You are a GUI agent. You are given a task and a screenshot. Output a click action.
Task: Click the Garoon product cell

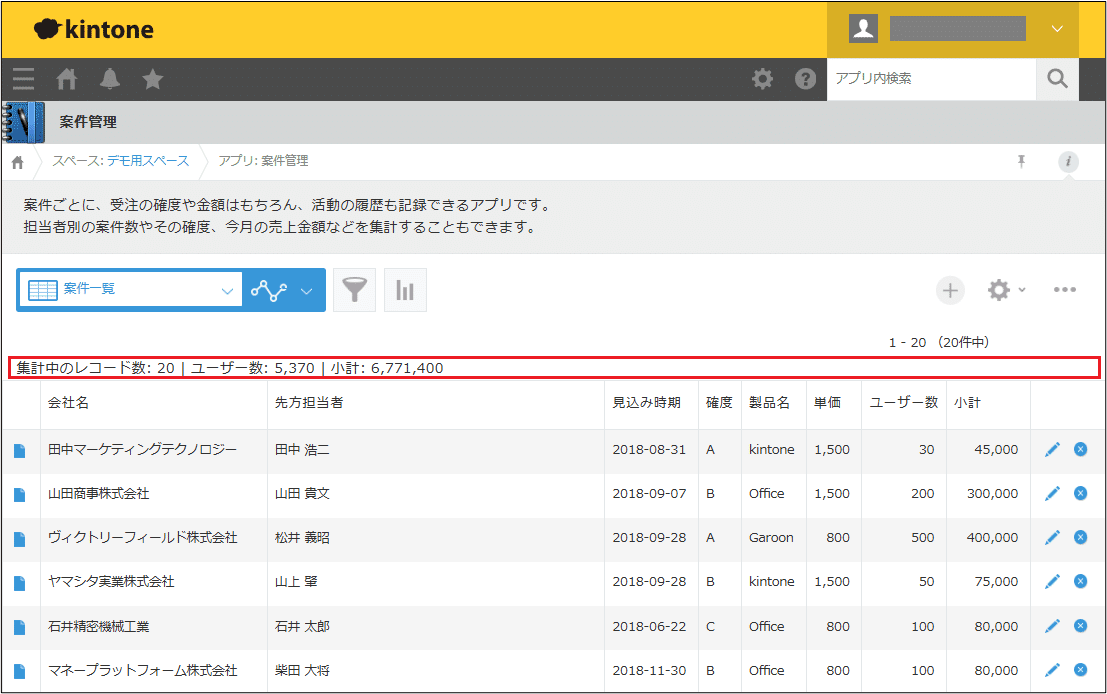[x=771, y=537]
